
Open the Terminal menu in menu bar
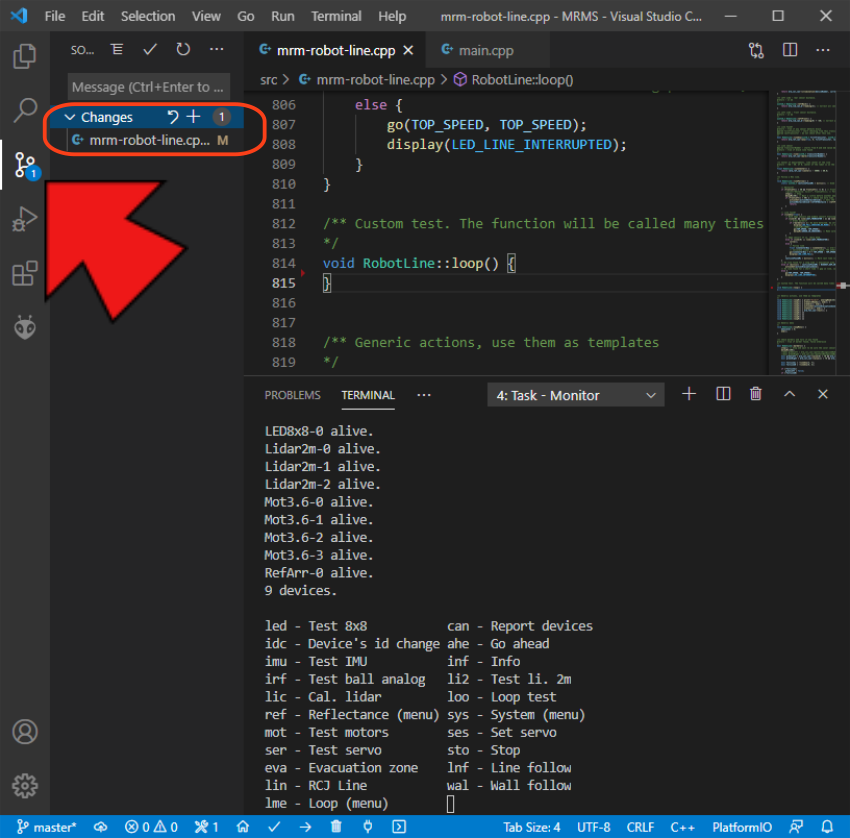336,16
